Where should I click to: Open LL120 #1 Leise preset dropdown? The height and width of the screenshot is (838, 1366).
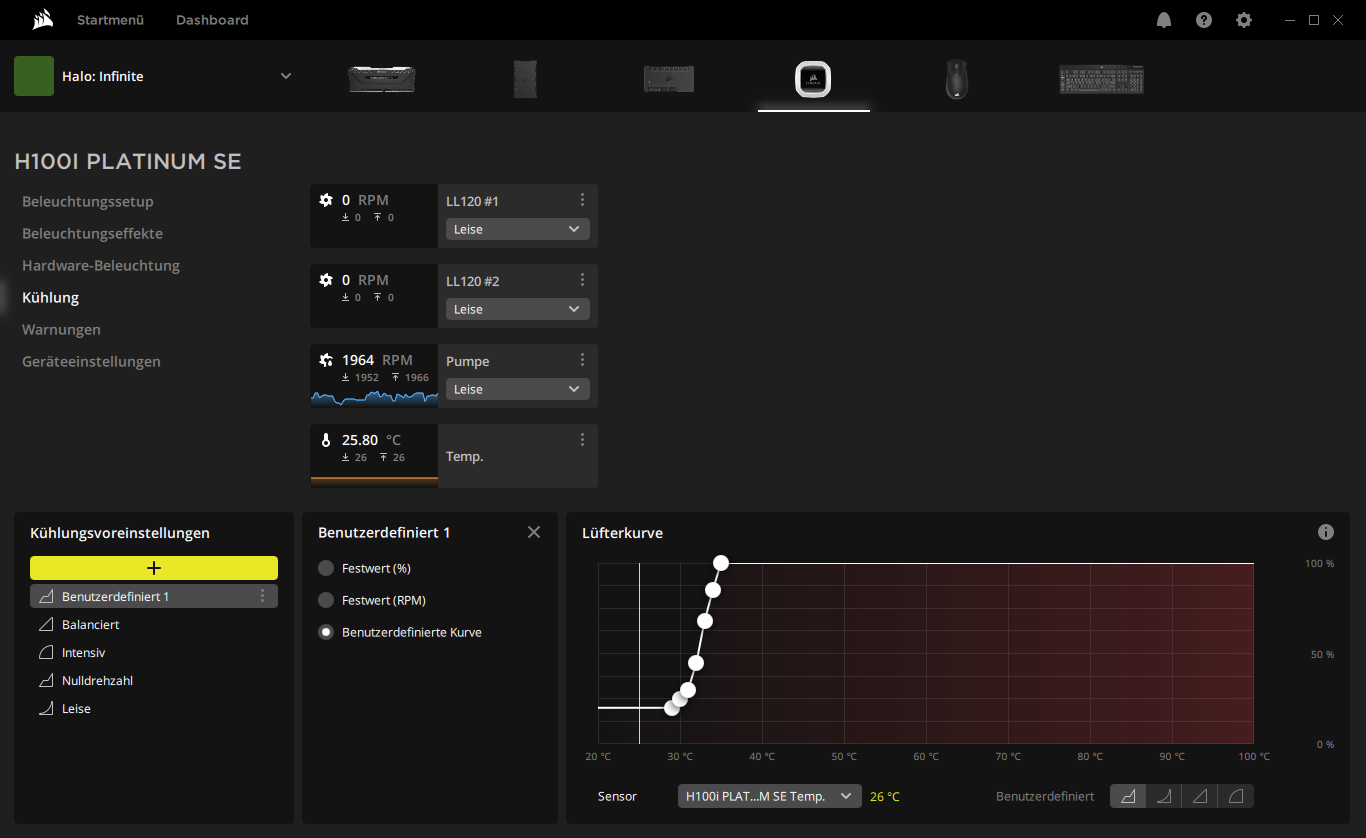[x=518, y=229]
